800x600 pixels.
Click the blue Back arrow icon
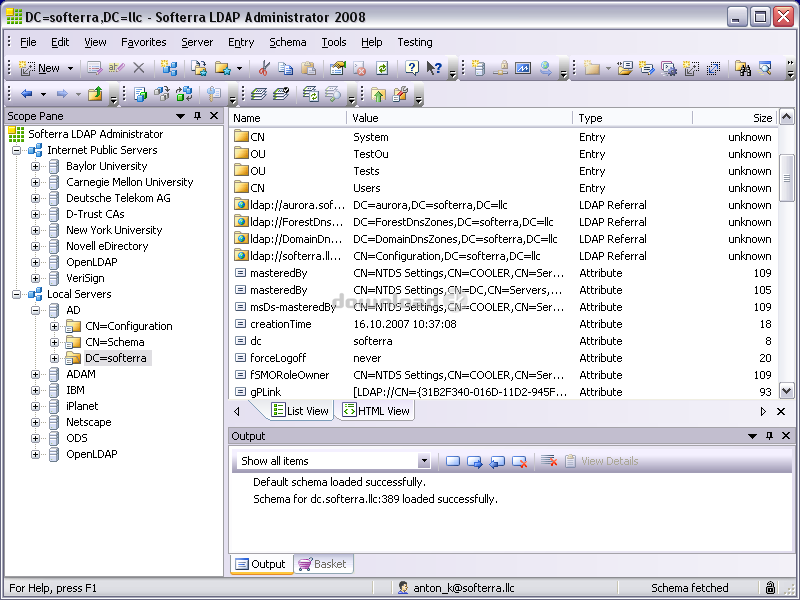27,94
